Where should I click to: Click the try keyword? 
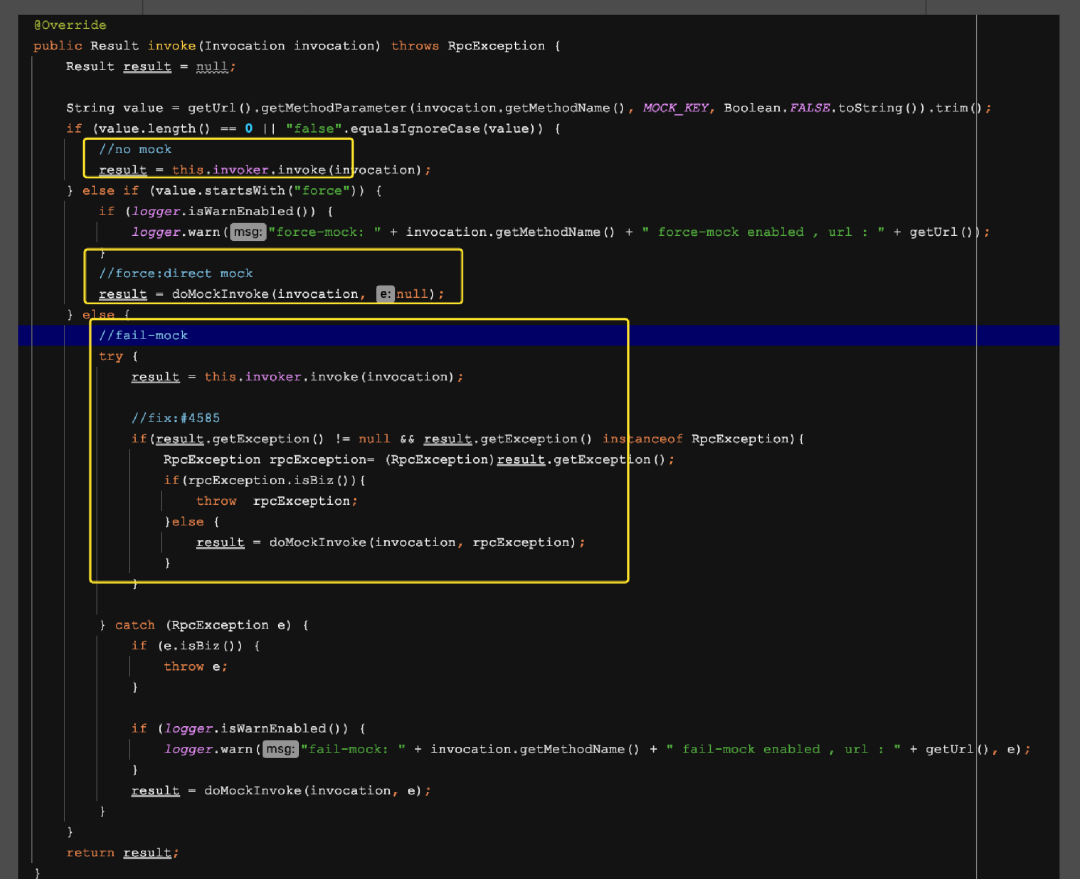click(x=111, y=356)
